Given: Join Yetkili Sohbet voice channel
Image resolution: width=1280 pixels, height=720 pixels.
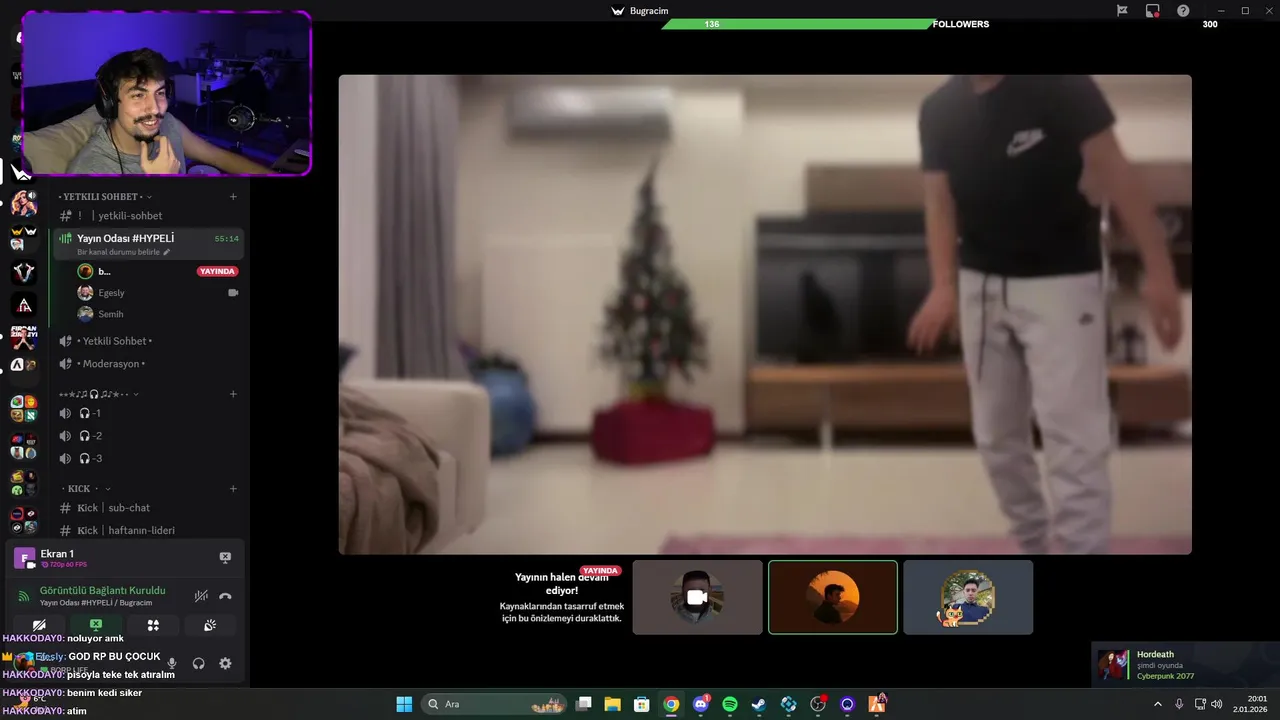Looking at the screenshot, I should (x=148, y=341).
